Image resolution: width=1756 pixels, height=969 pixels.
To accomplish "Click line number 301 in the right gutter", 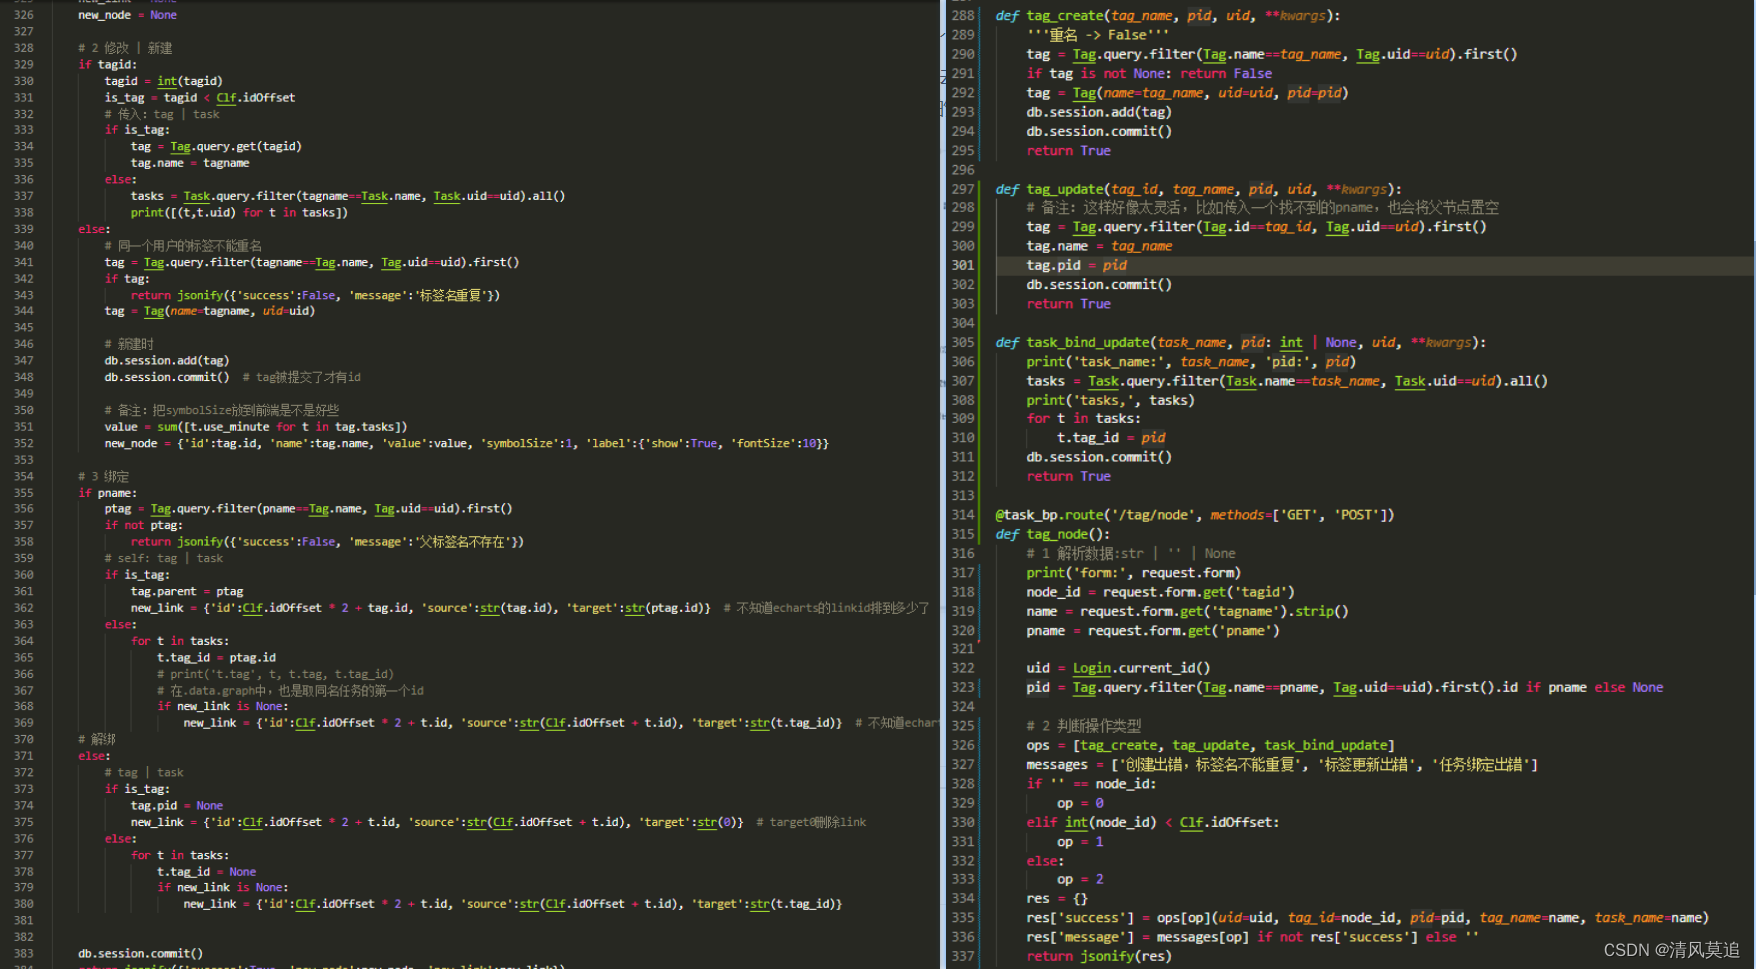I will [963, 265].
